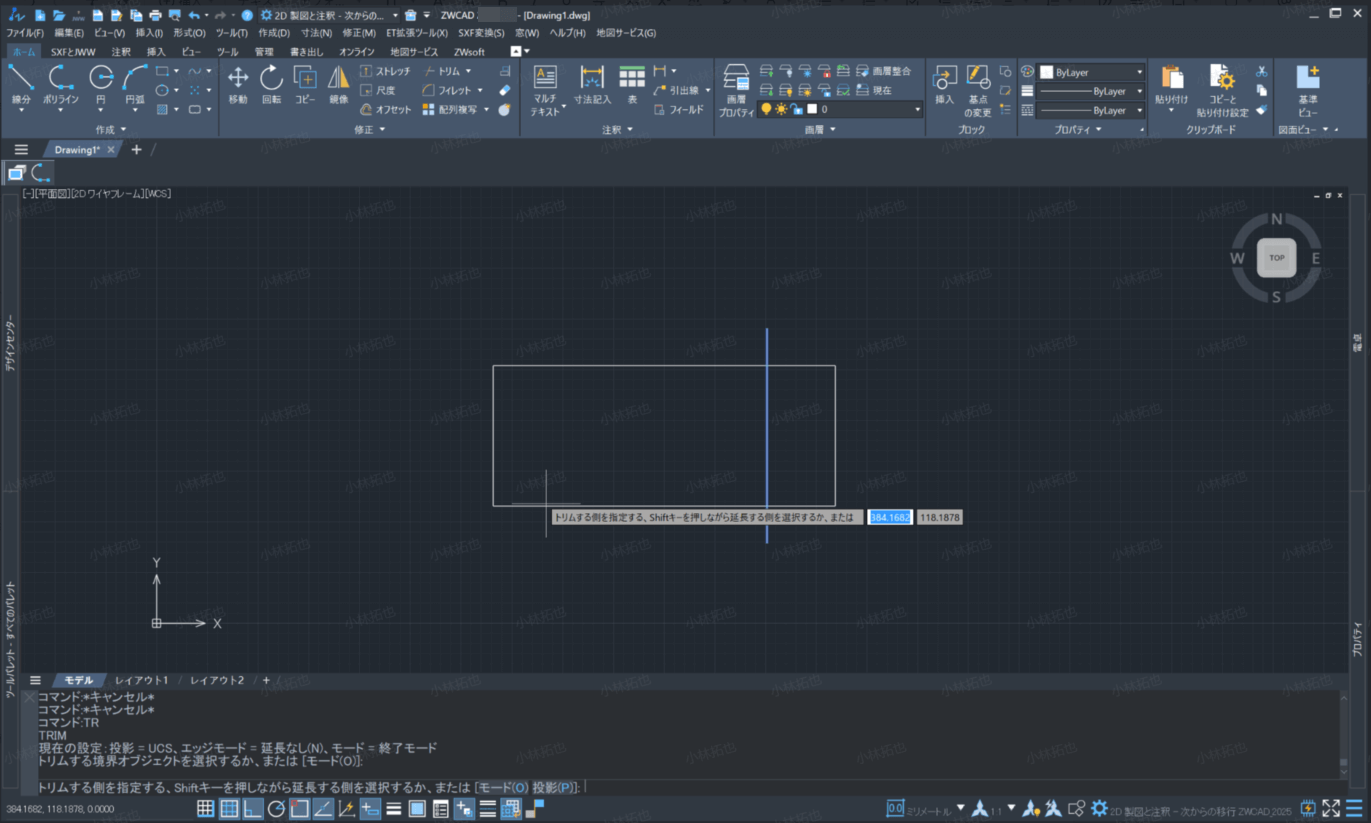Open the ET拡張ツール(X) menu
The image size is (1371, 823).
pyautogui.click(x=417, y=33)
